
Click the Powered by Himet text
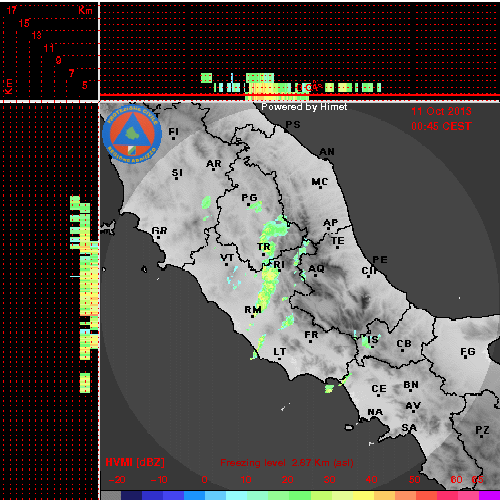click(304, 107)
